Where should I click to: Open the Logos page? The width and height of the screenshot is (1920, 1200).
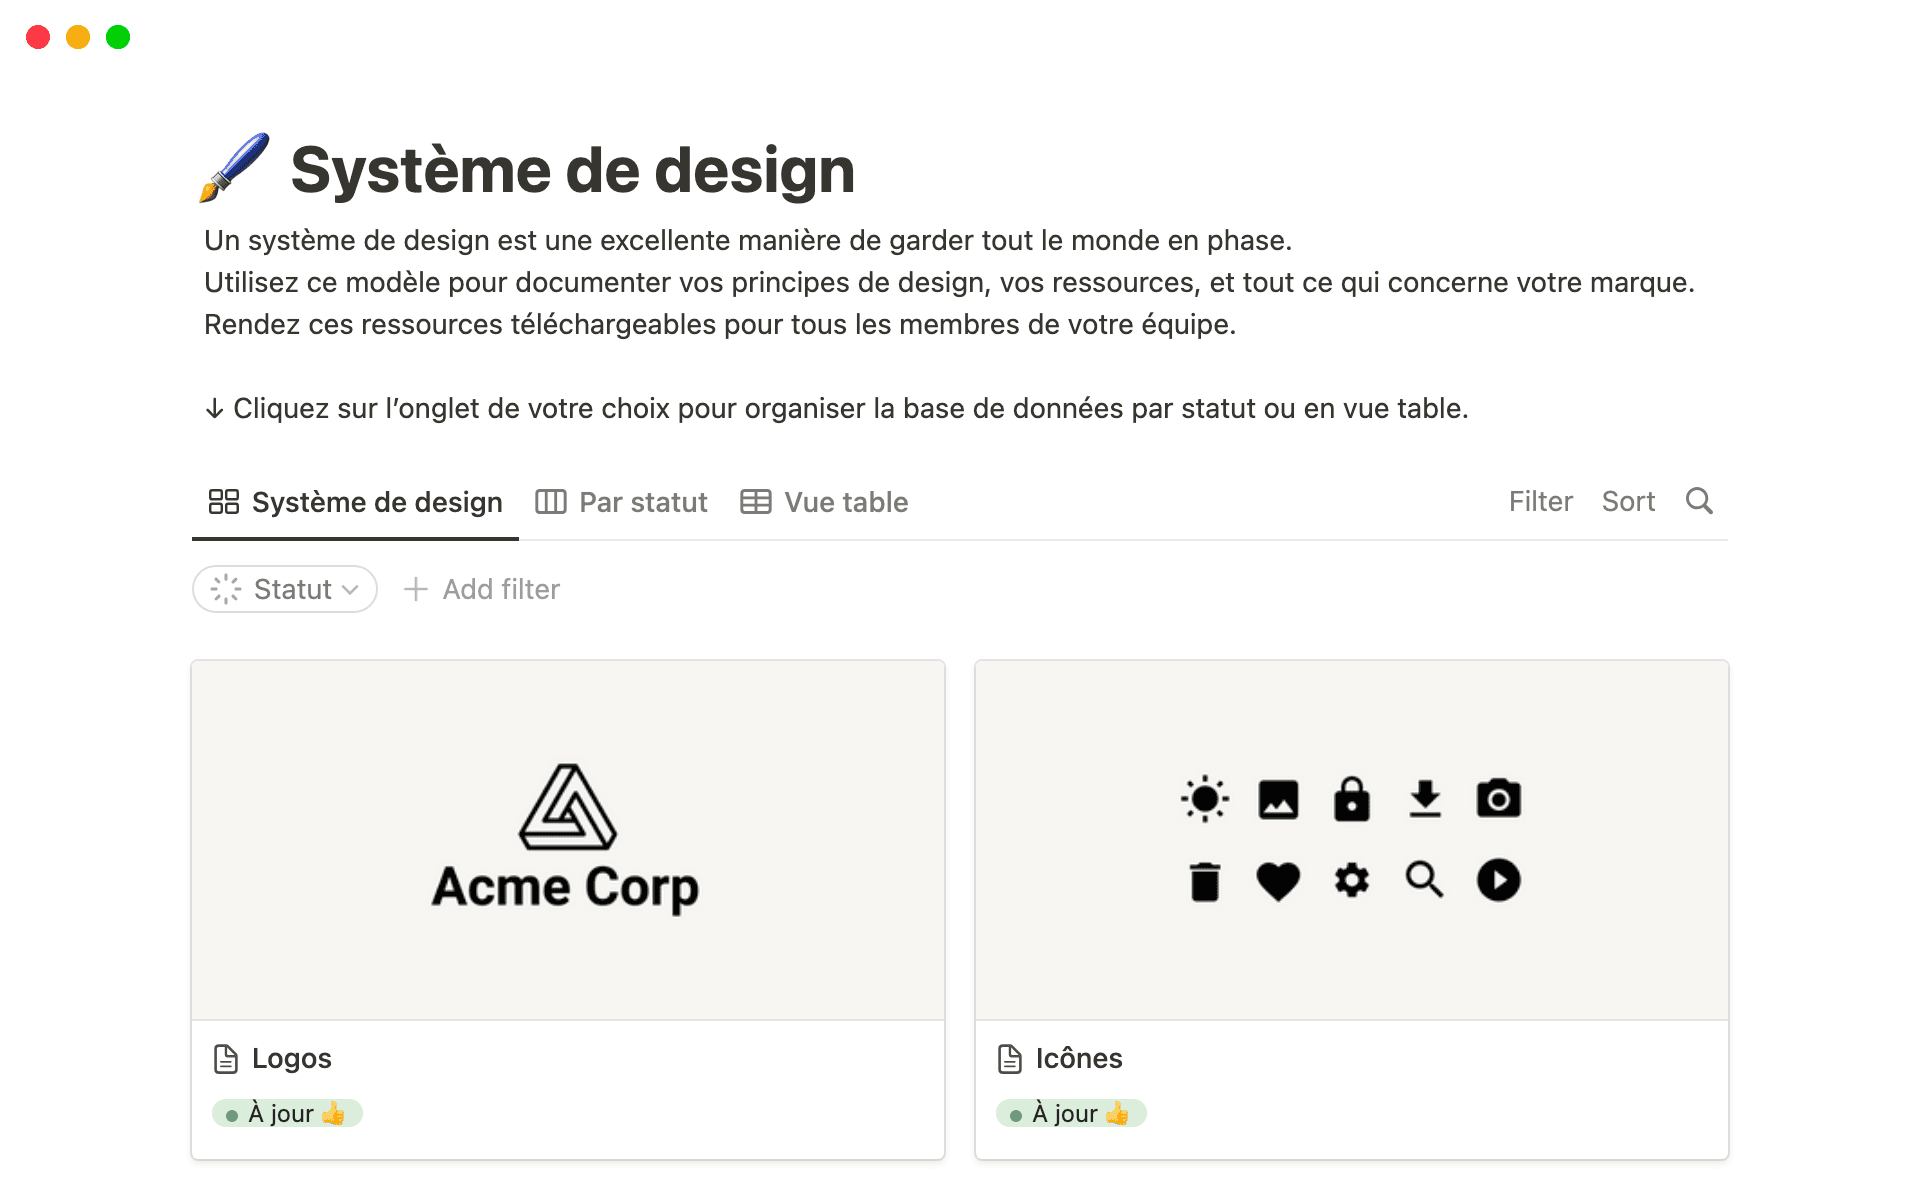tap(291, 1058)
